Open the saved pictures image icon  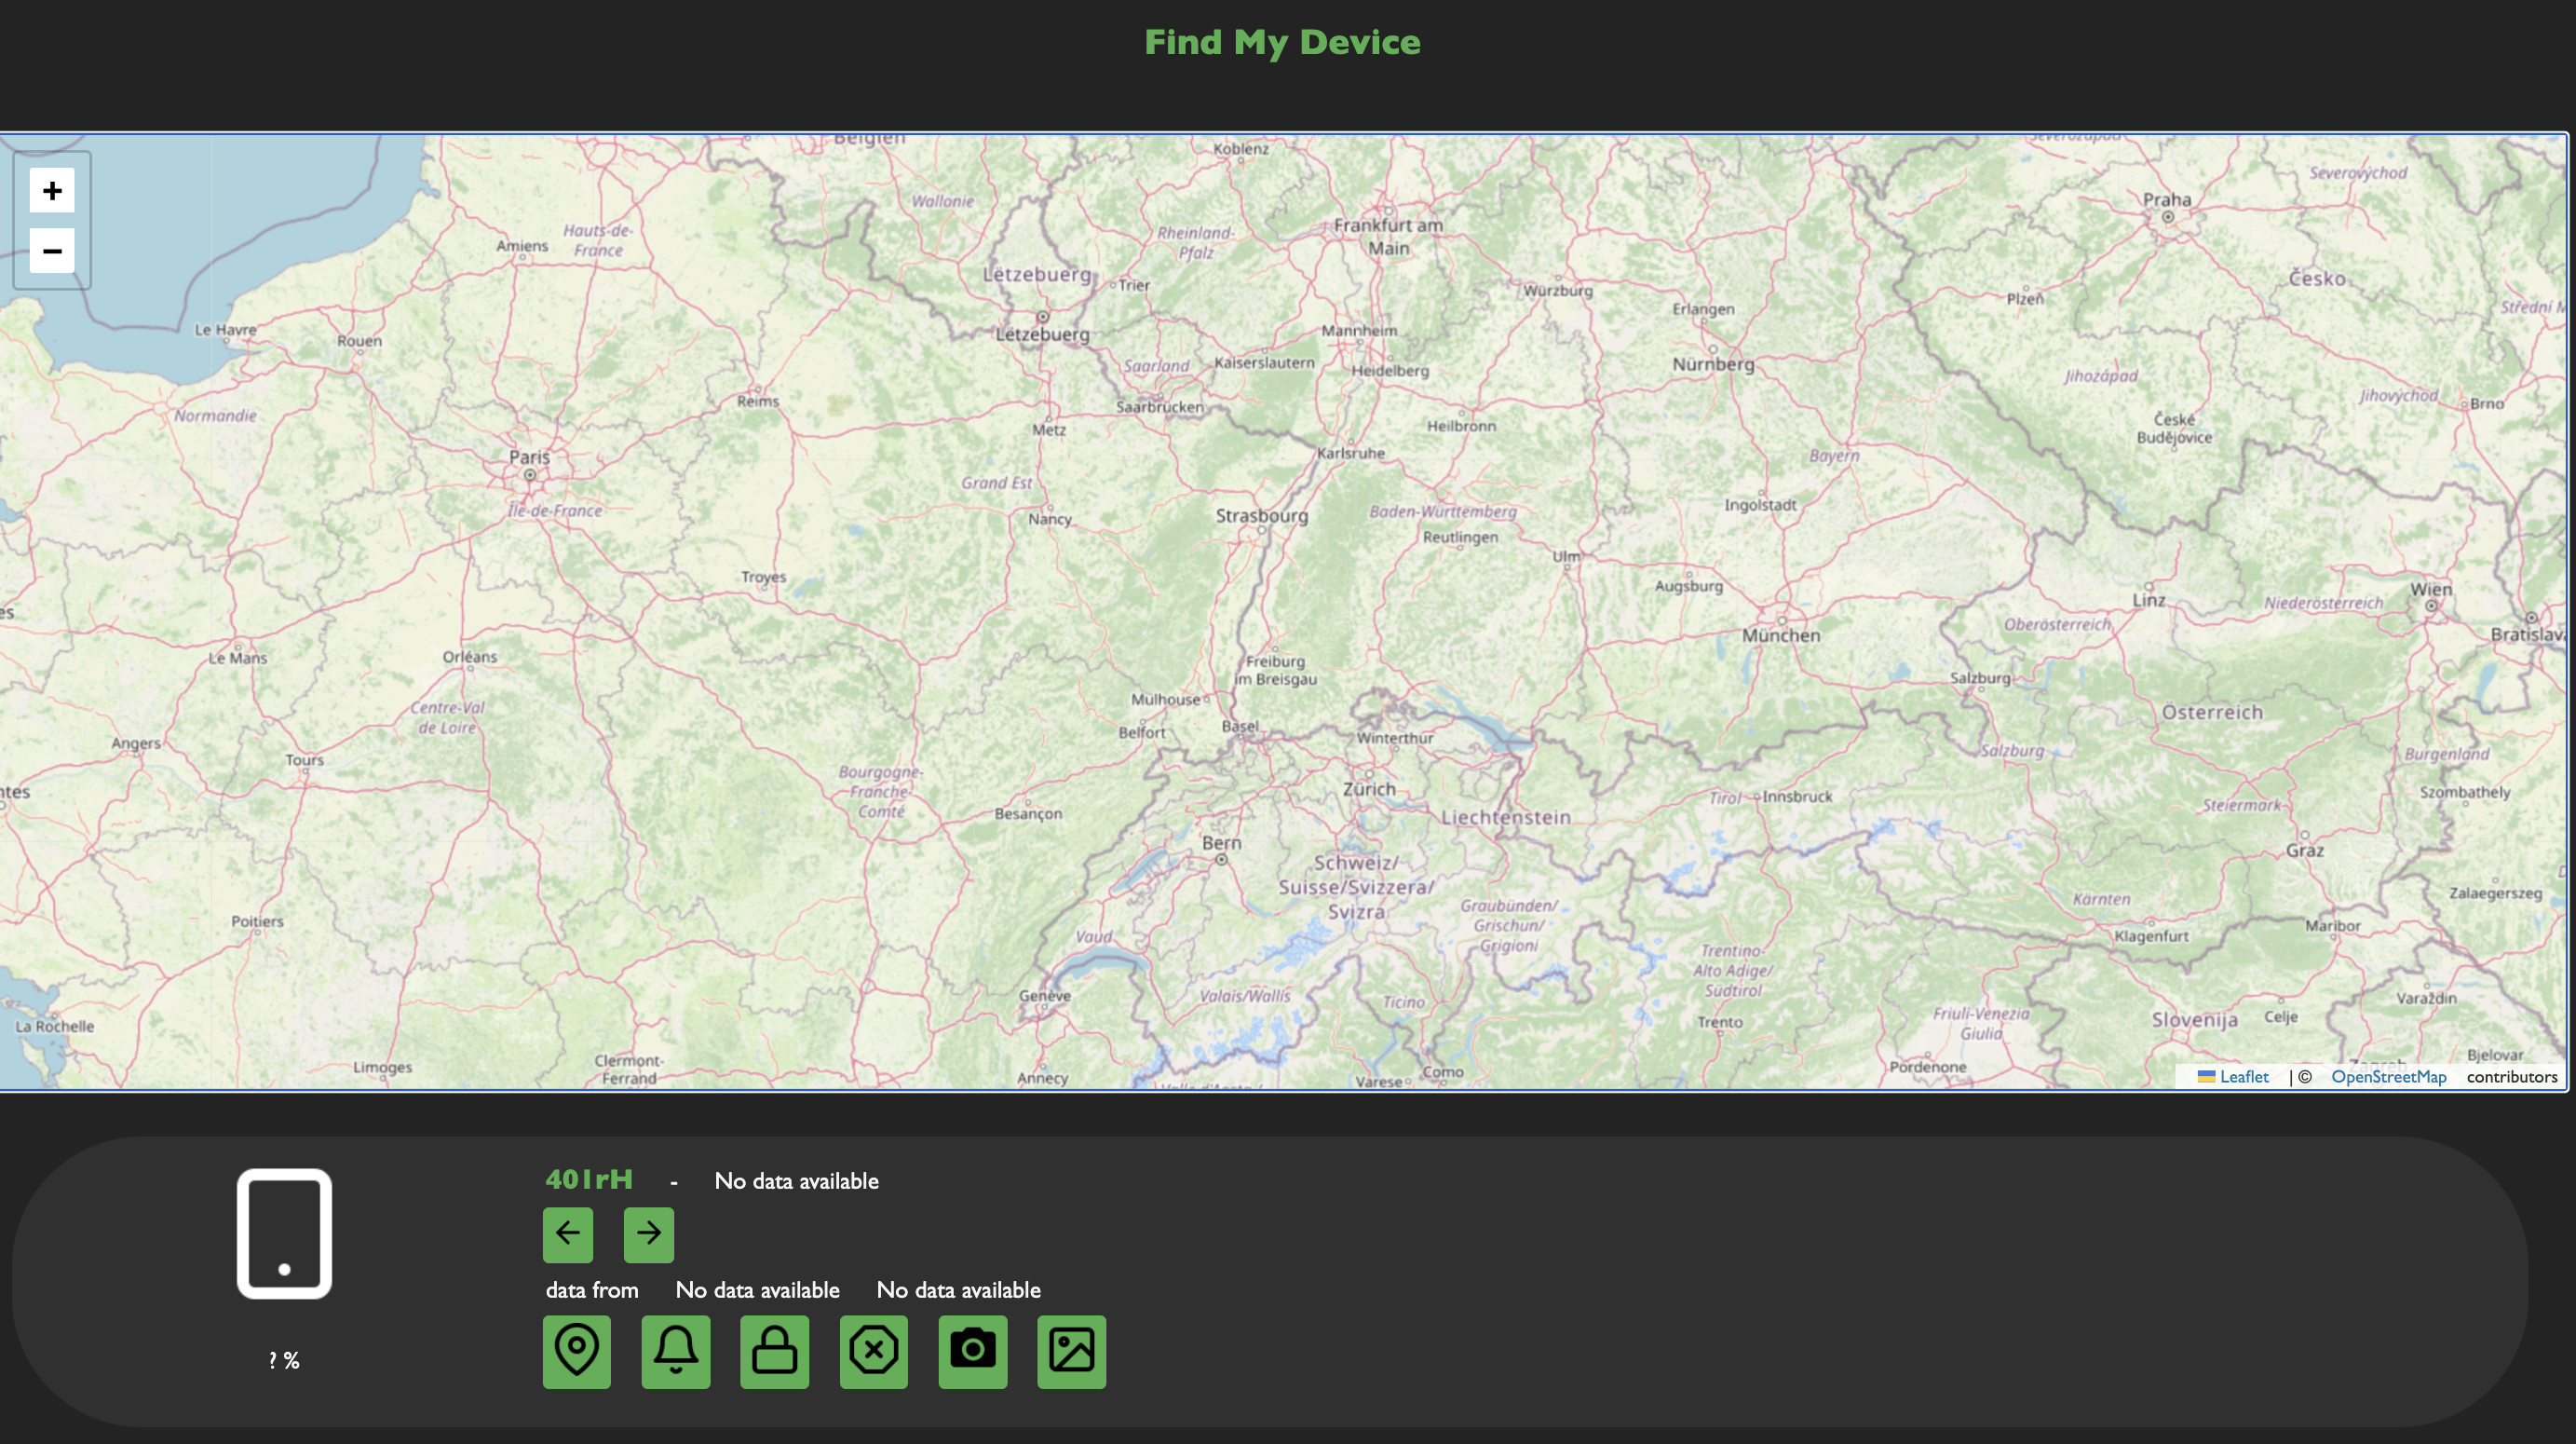1071,1351
